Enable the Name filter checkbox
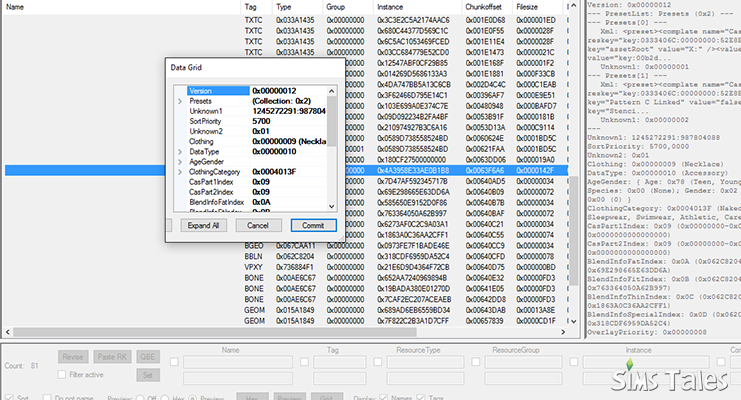Viewport: 741px width, 400px height. (x=174, y=362)
